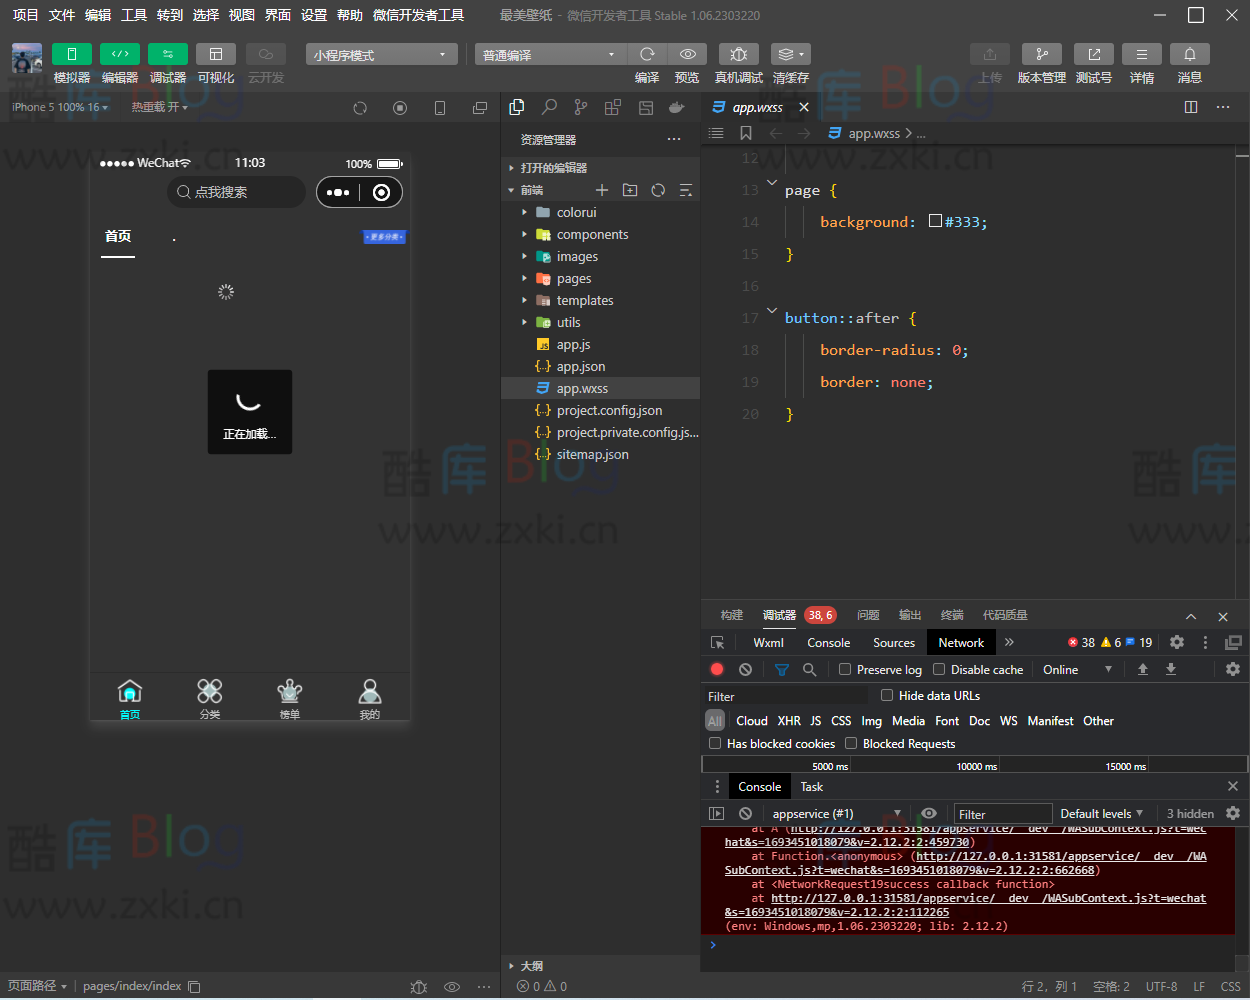This screenshot has height=1000, width=1250.
Task: Filter network requests by XHR
Action: [x=789, y=721]
